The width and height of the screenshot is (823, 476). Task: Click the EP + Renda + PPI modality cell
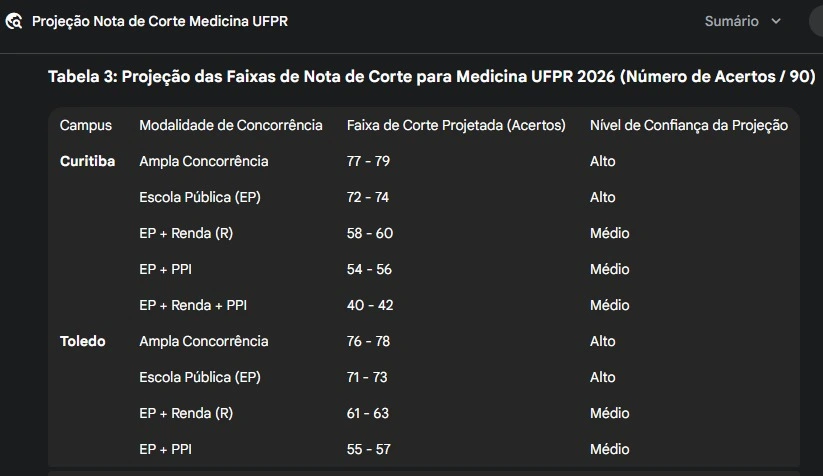pyautogui.click(x=193, y=305)
